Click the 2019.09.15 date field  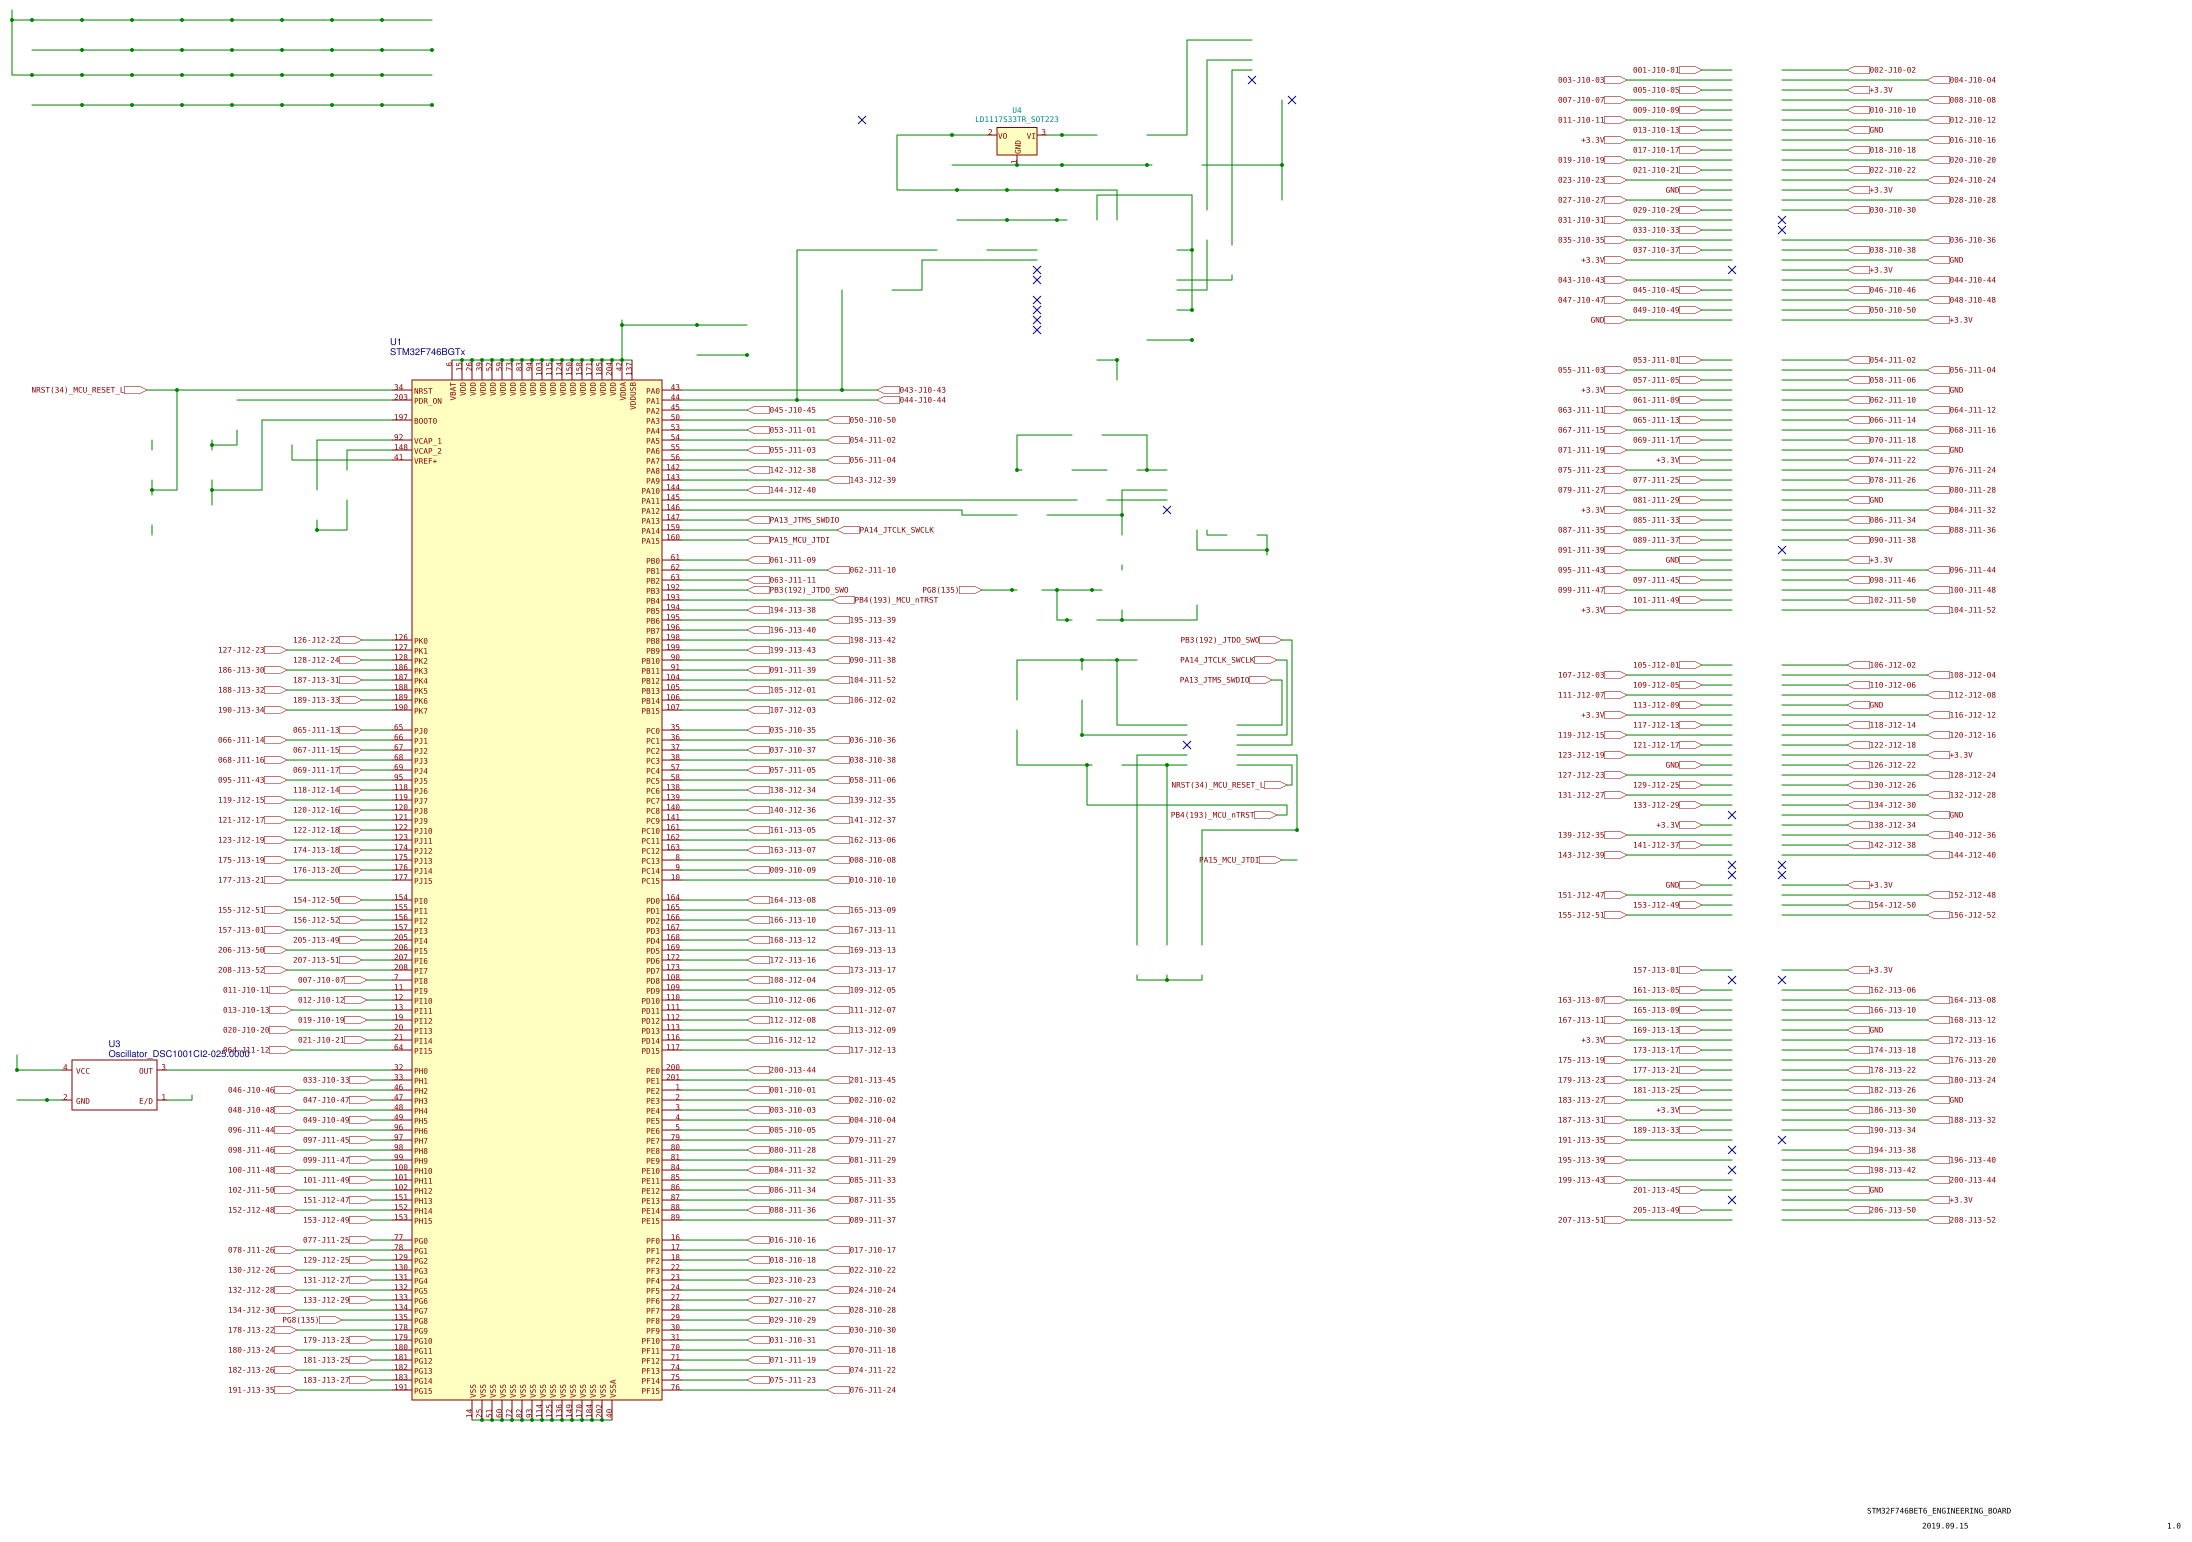click(x=1944, y=1526)
